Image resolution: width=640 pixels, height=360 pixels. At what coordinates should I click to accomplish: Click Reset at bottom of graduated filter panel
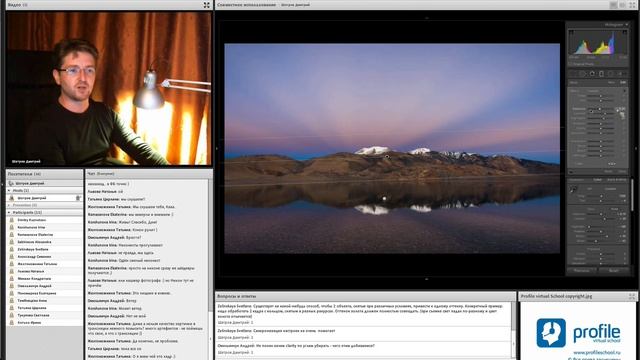pyautogui.click(x=608, y=171)
